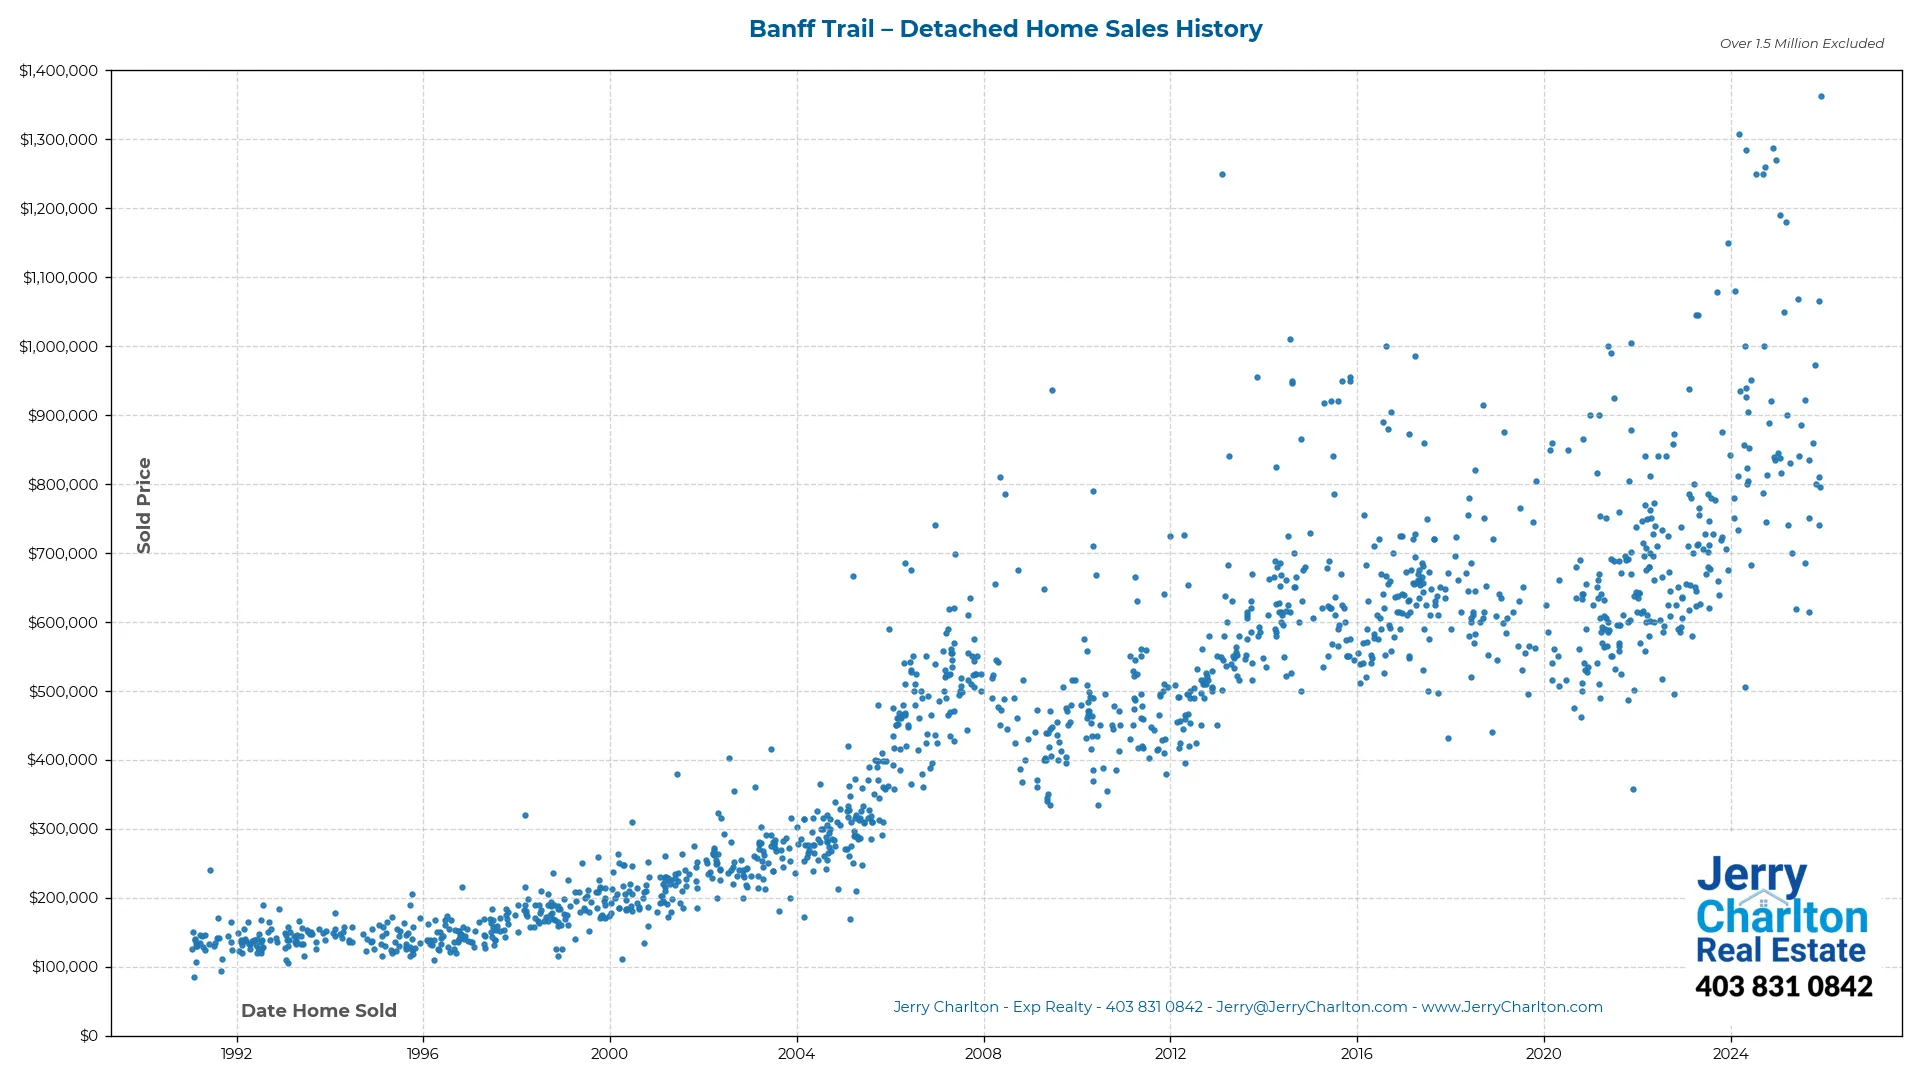Screen dimensions: 1920x1080
Task: Click the Date Home Sold axis label
Action: click(319, 1010)
